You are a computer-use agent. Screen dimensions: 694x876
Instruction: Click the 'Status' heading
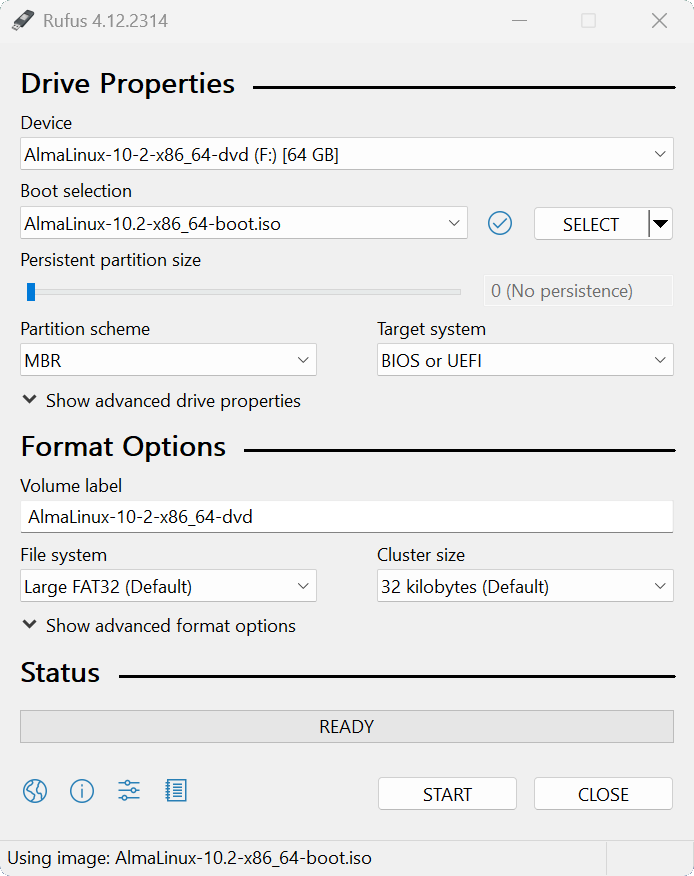click(x=60, y=673)
